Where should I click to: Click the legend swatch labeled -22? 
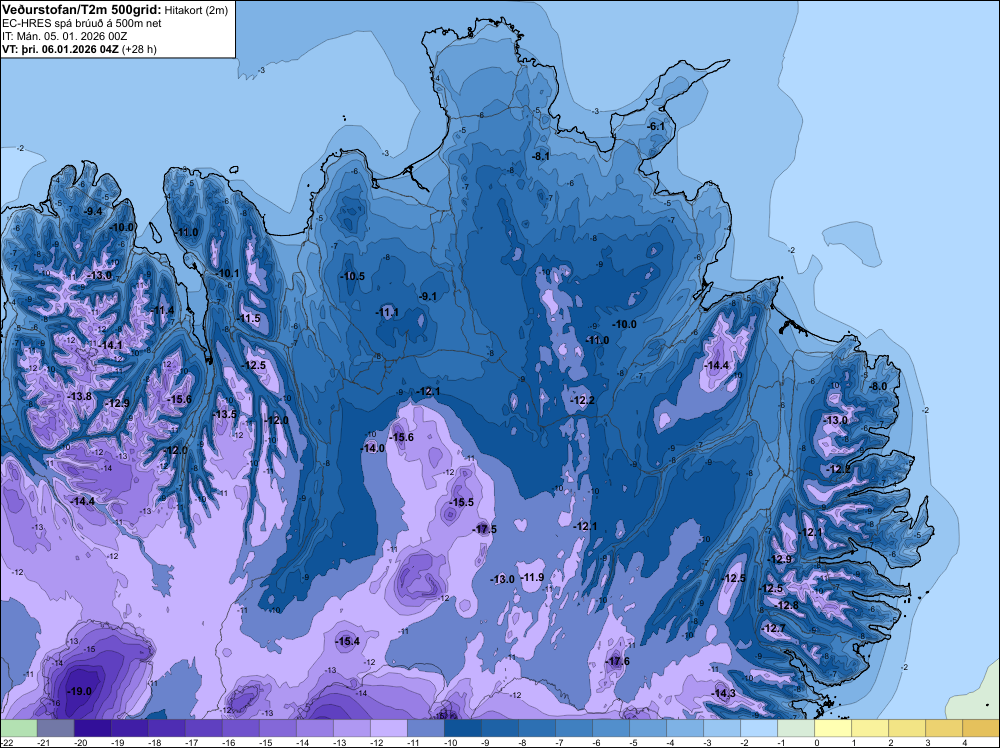pos(18,728)
